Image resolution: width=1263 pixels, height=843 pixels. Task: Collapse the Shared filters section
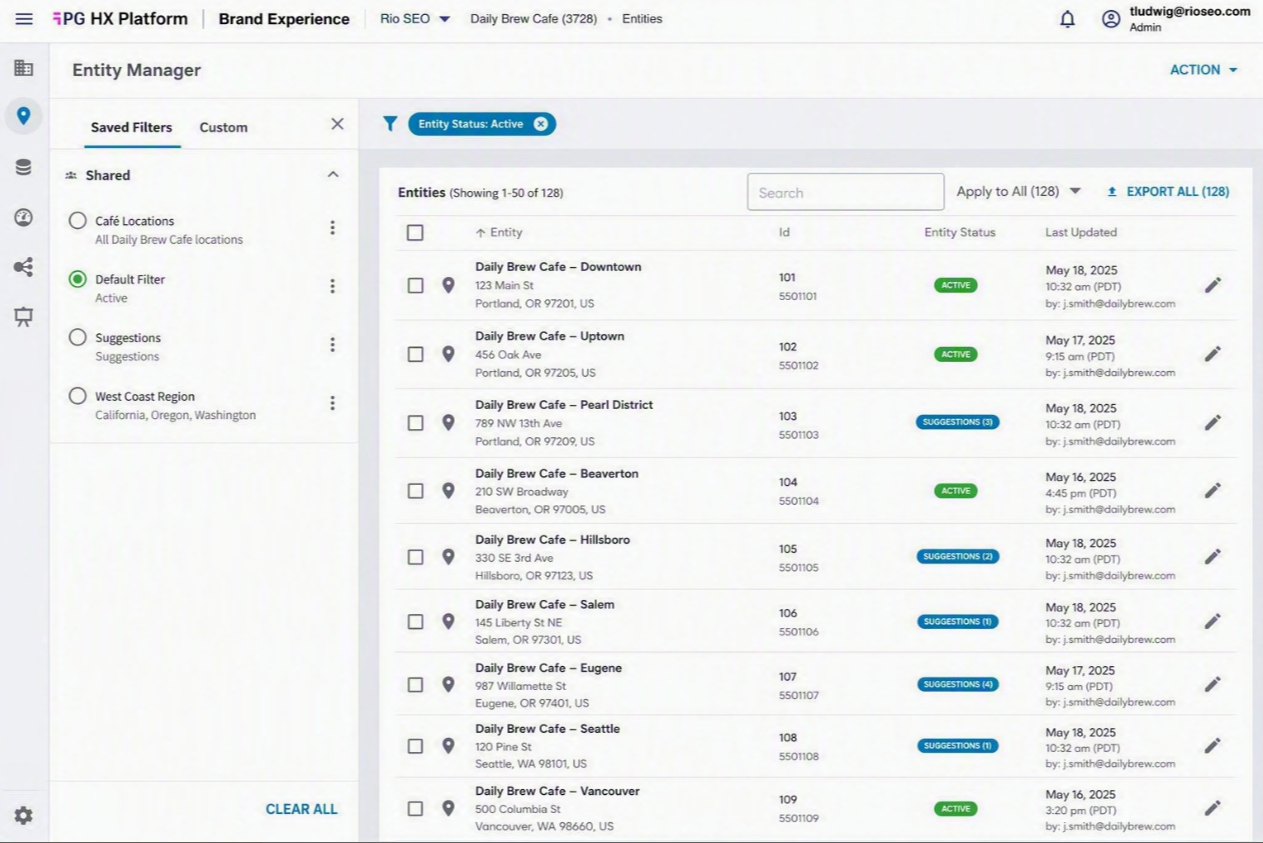(333, 175)
